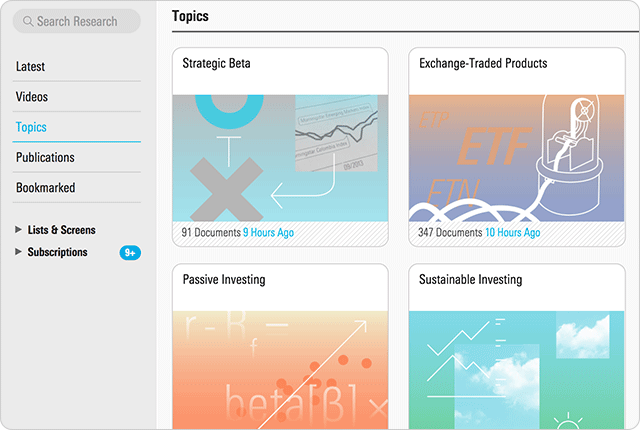Click the magnifier icon in the search box
Image resolution: width=640 pixels, height=430 pixels.
point(27,21)
